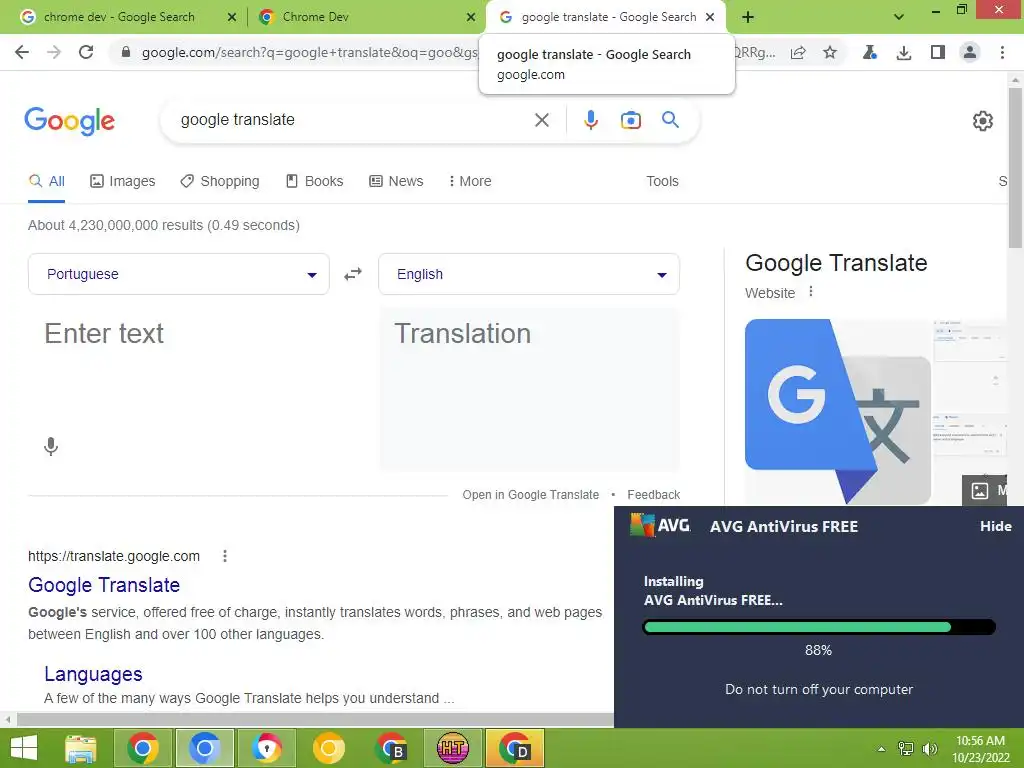Click the volume speaker tray icon

930,749
